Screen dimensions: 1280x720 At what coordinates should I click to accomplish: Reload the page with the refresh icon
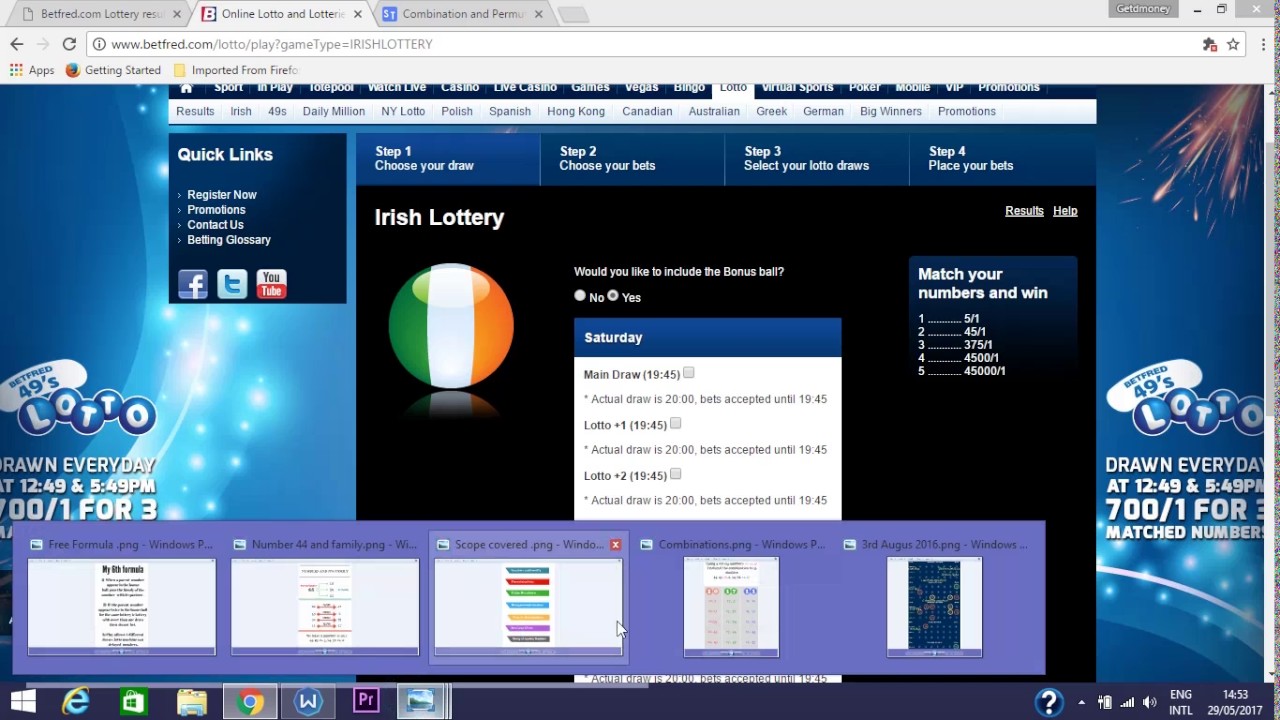(x=69, y=44)
